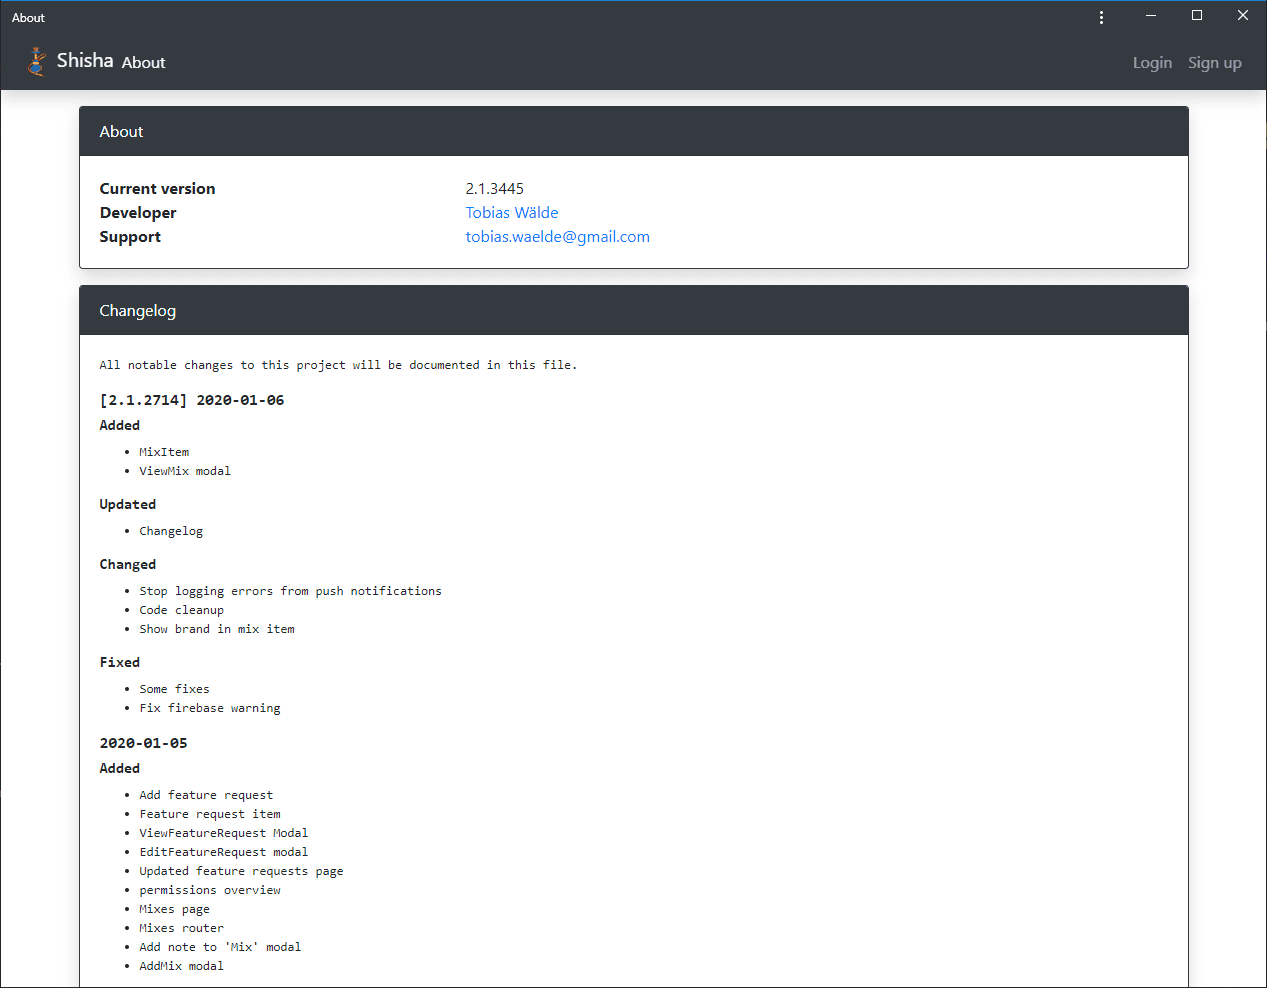This screenshot has height=988, width=1267.
Task: Click the [2.1.2714] 2020-01-06 heading
Action: pyautogui.click(x=192, y=400)
